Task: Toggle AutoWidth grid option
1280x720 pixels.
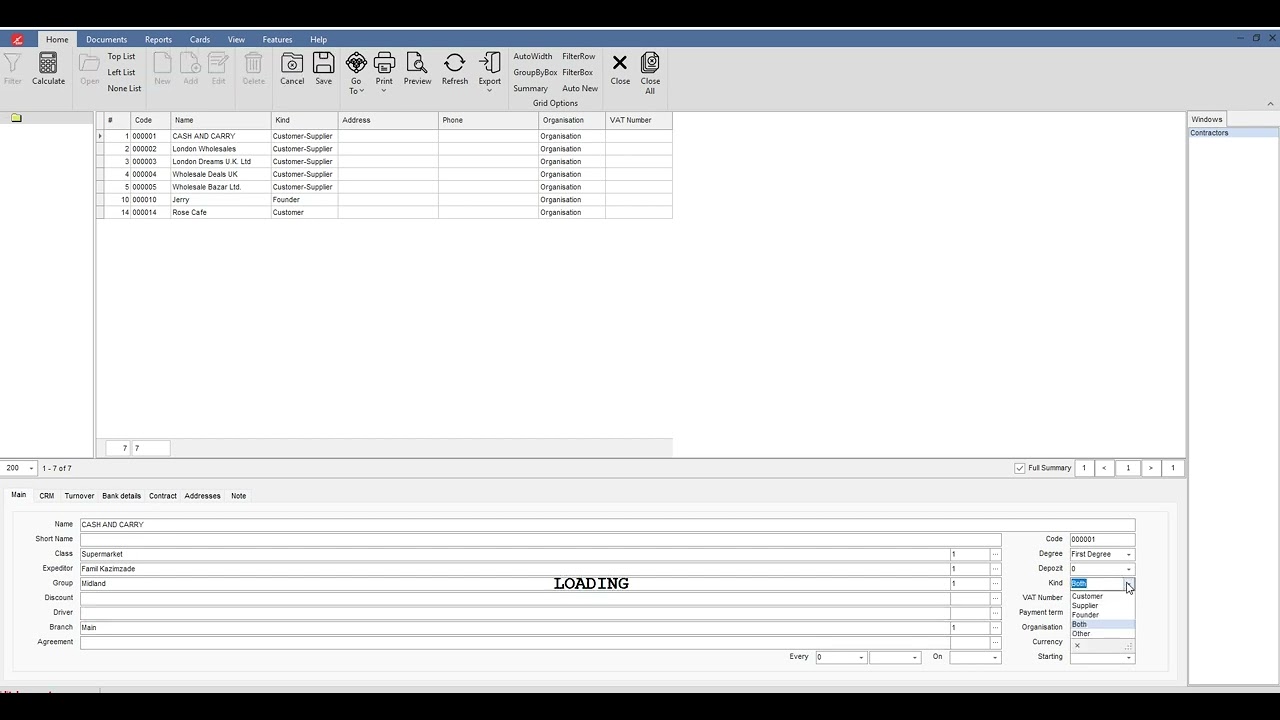Action: click(x=532, y=56)
